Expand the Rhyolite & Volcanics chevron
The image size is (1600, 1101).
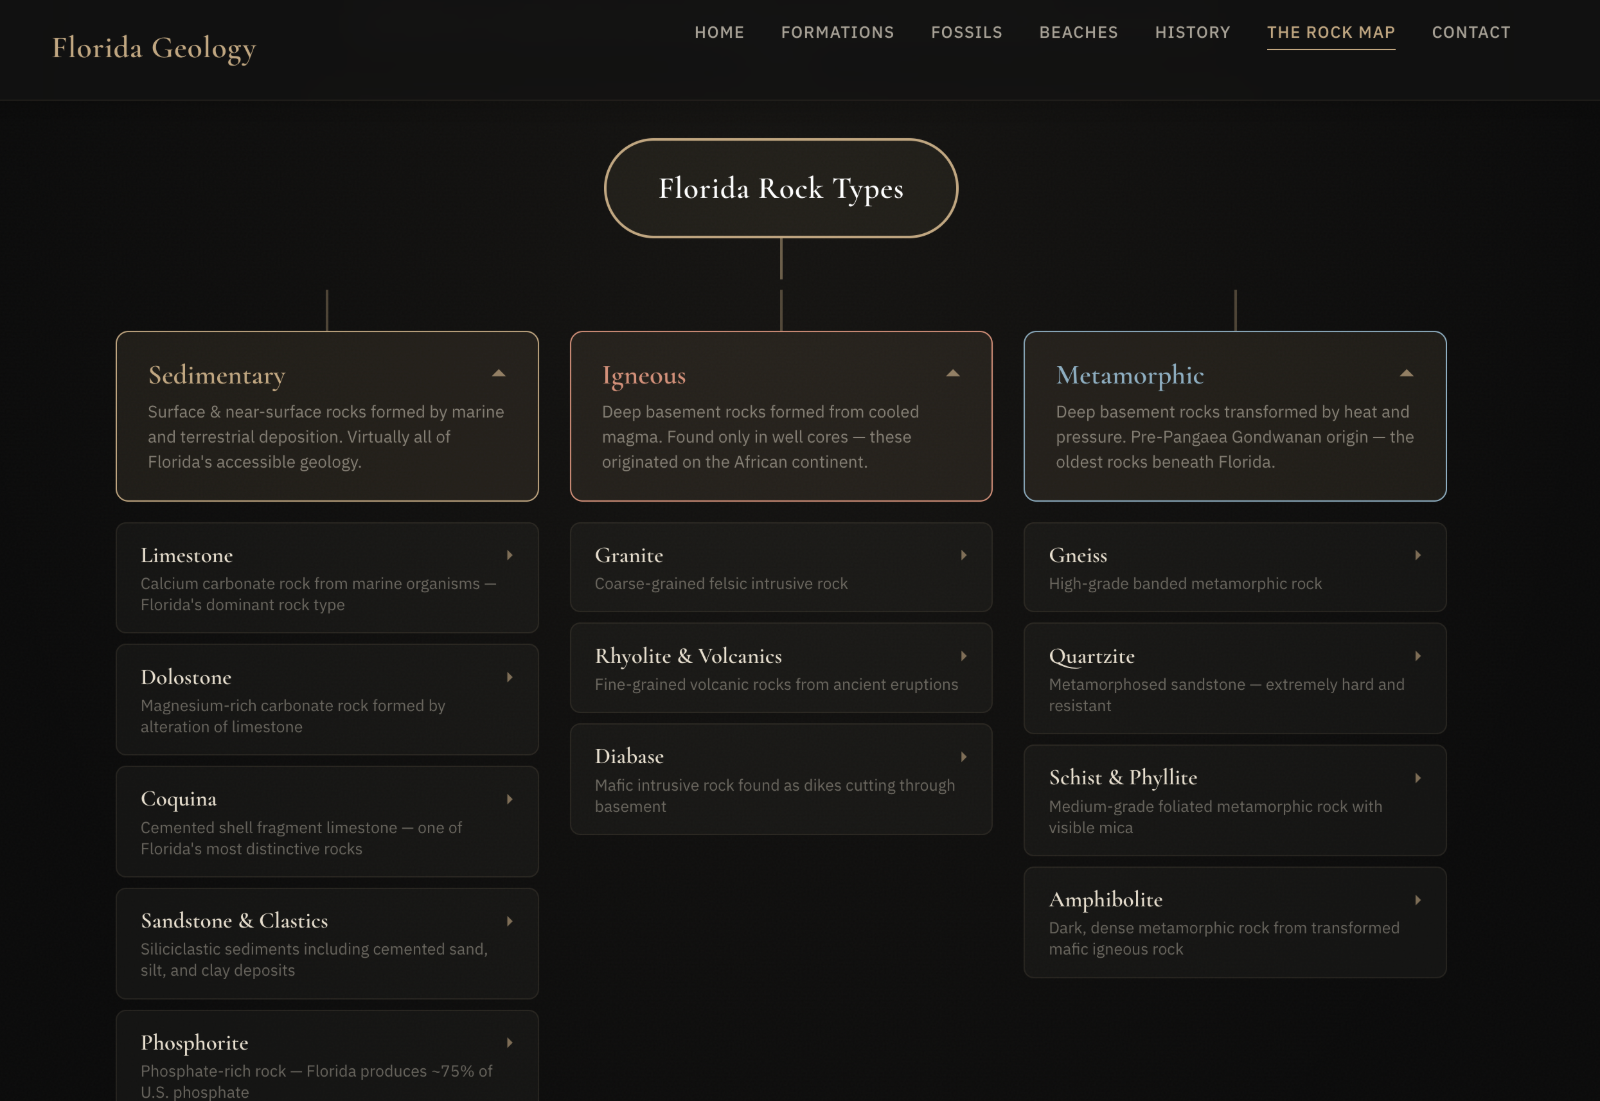(964, 656)
